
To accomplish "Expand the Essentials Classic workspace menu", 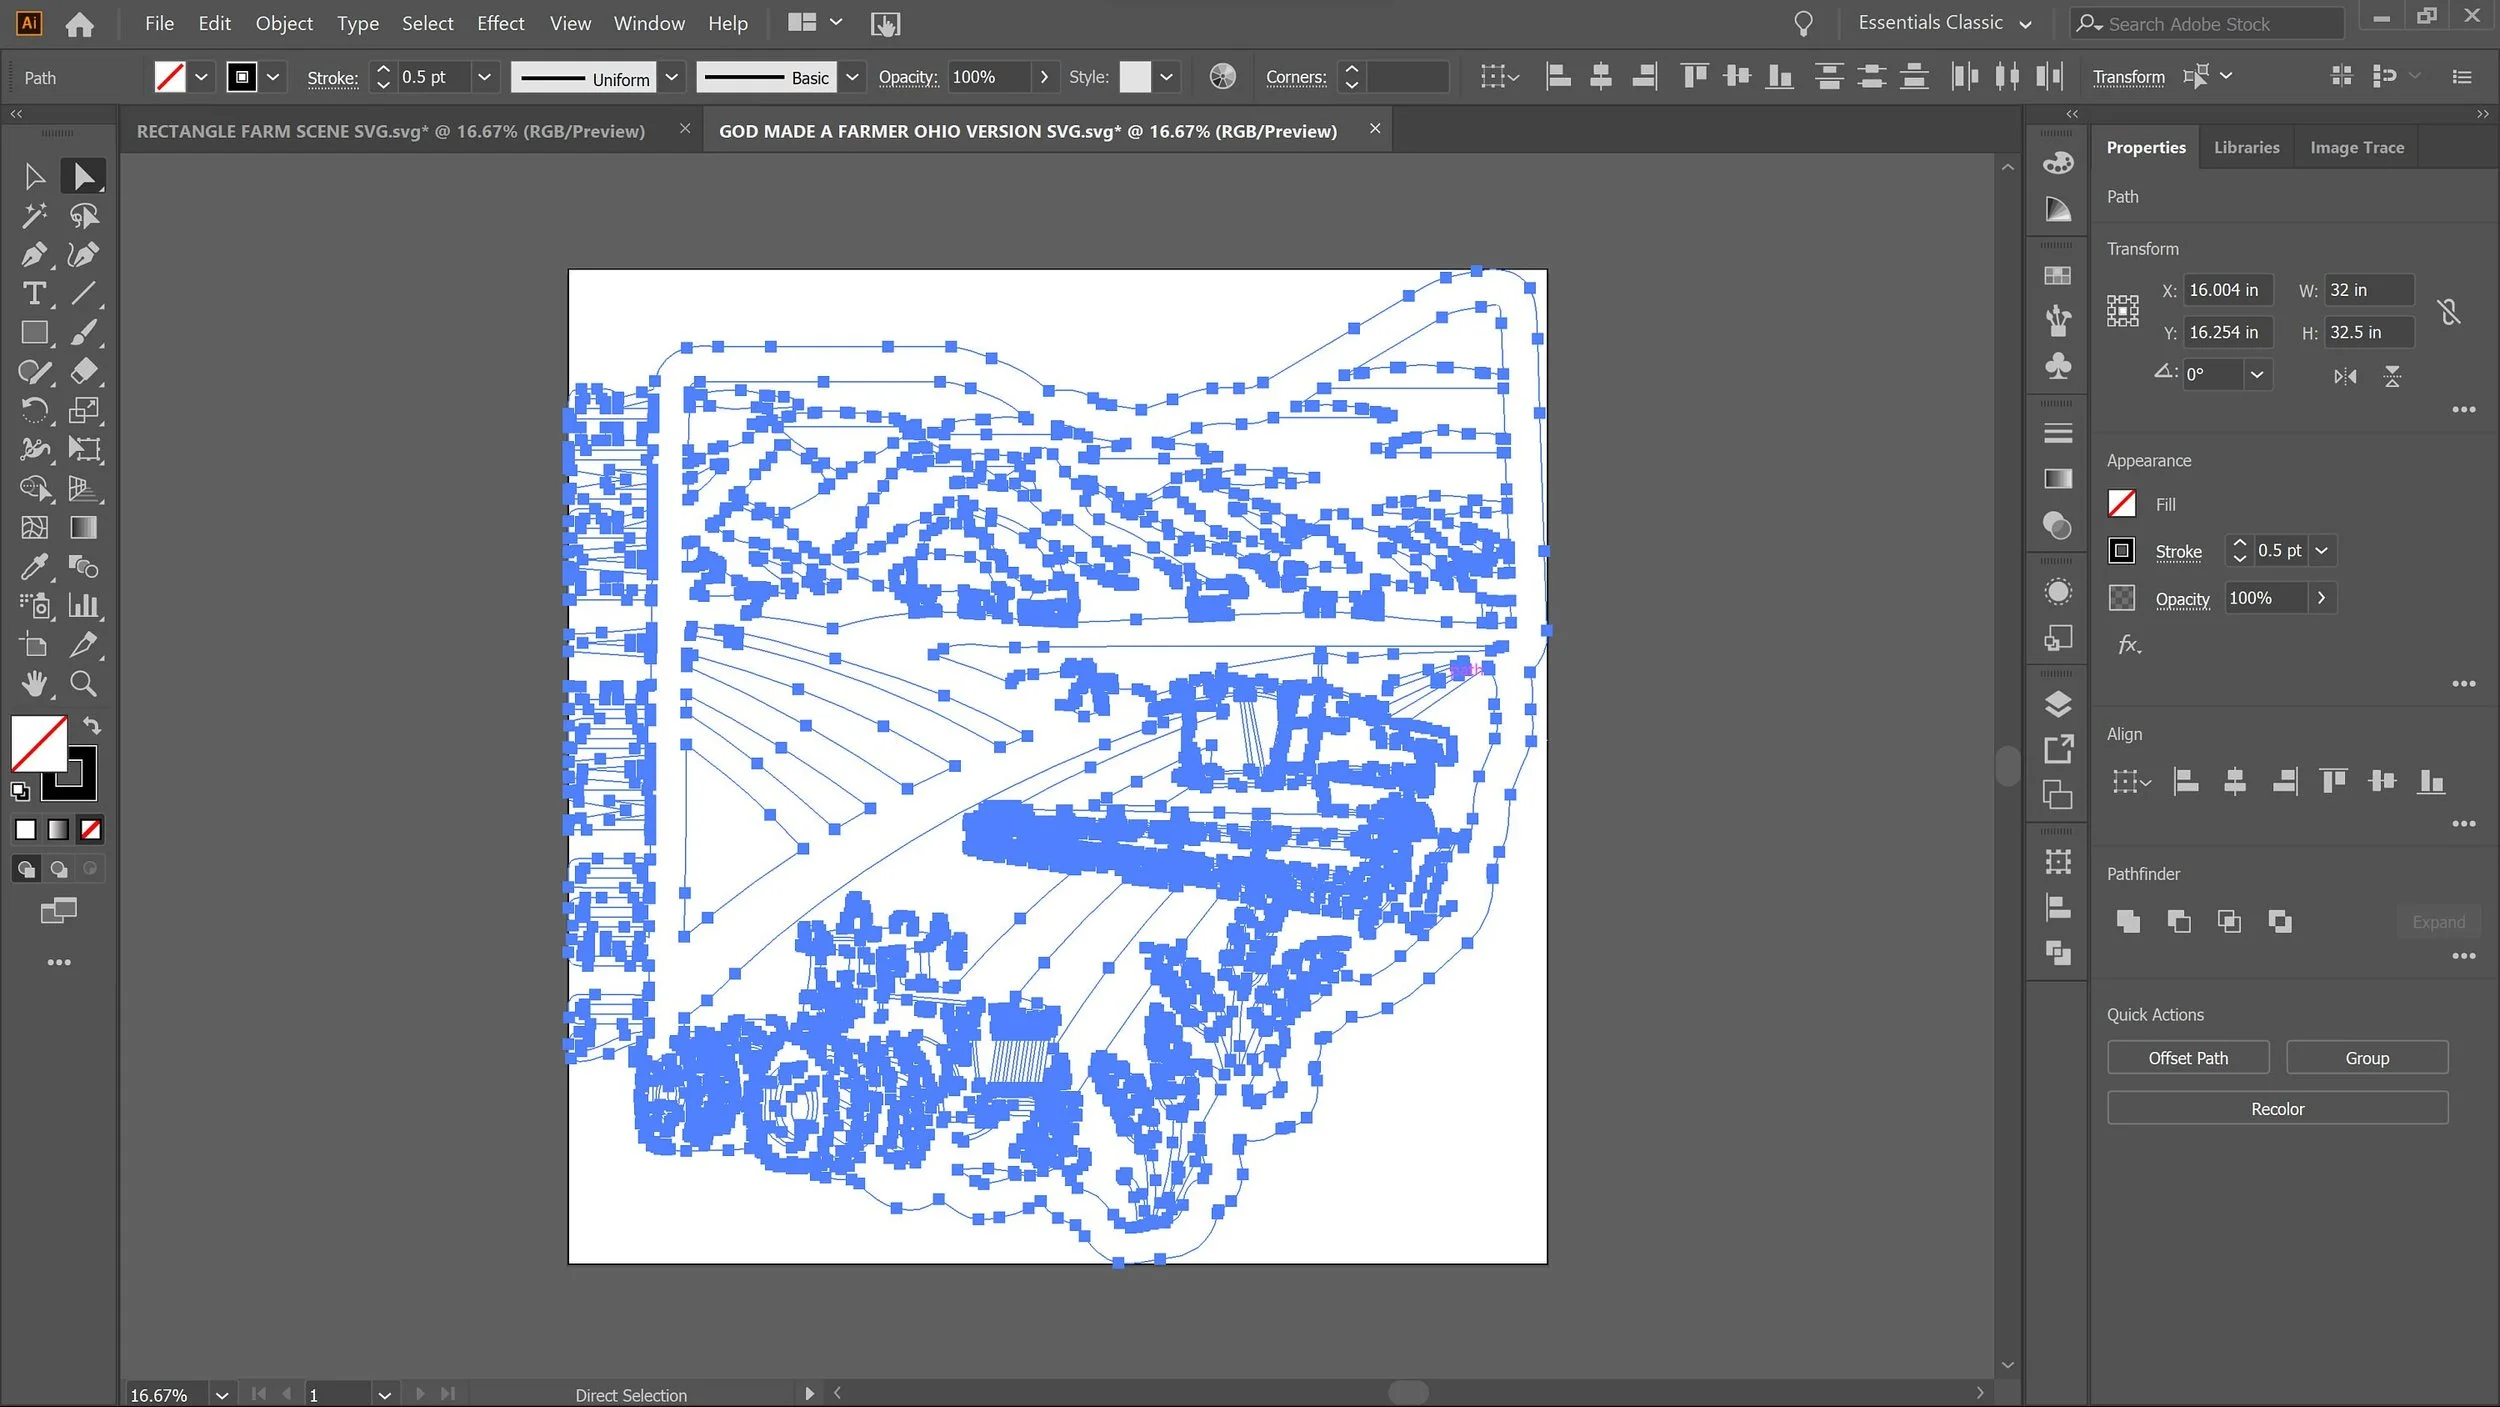I will pos(2025,23).
